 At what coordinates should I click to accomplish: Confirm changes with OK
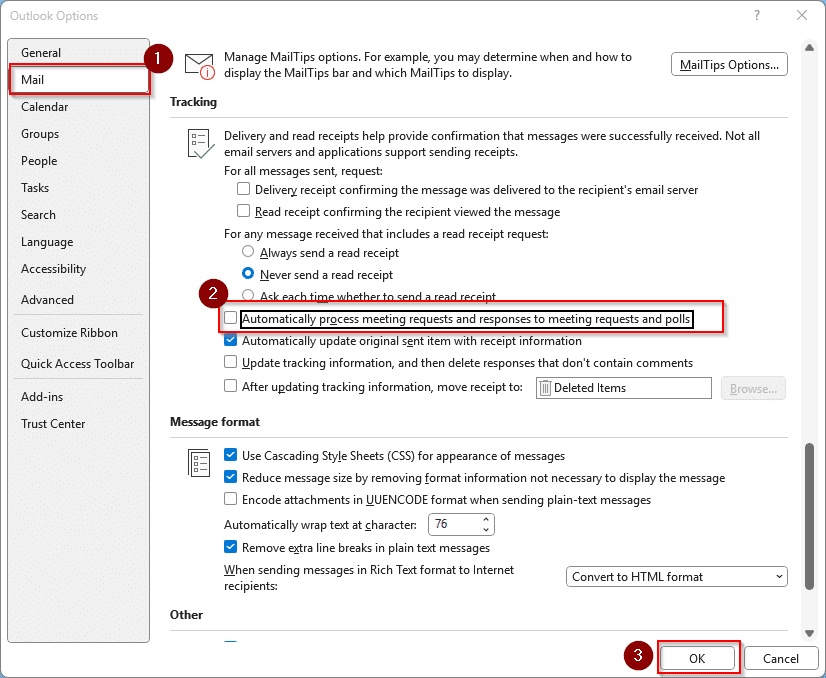pyautogui.click(x=697, y=659)
